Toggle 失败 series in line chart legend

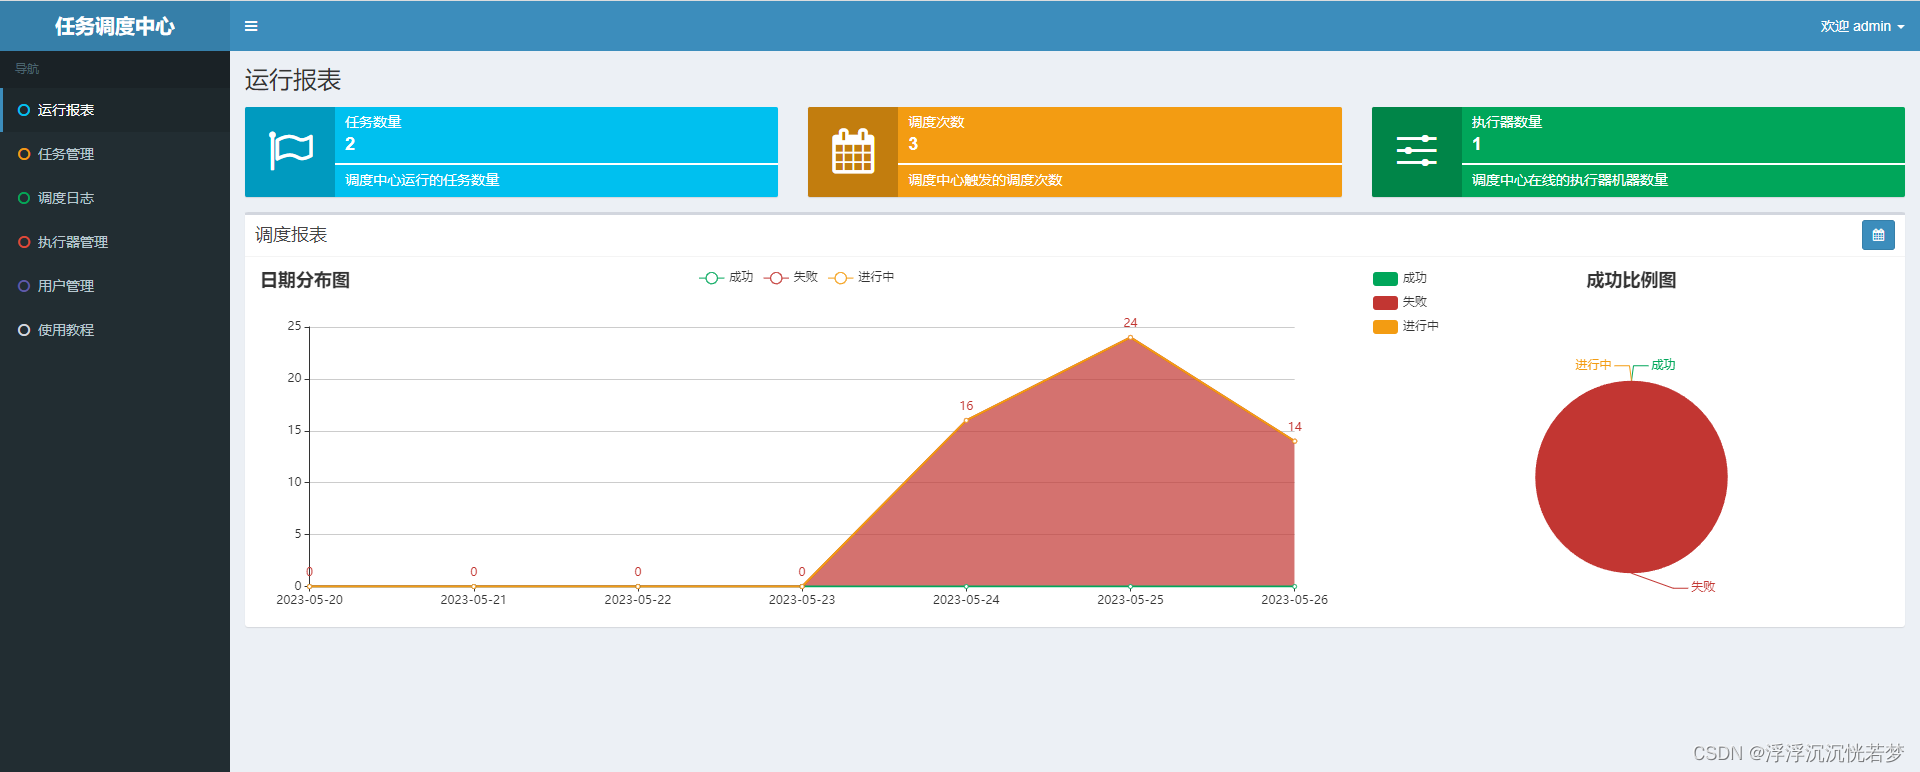tap(791, 277)
